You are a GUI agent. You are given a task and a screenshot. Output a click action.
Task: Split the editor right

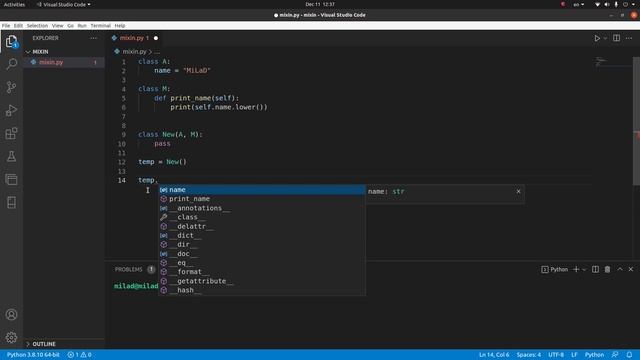(x=616, y=38)
